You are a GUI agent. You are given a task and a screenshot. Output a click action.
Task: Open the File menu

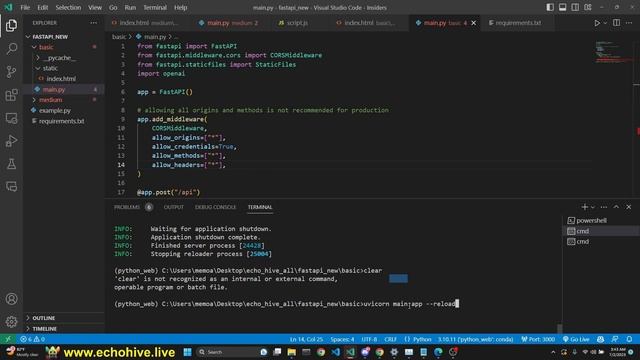click(x=25, y=7)
